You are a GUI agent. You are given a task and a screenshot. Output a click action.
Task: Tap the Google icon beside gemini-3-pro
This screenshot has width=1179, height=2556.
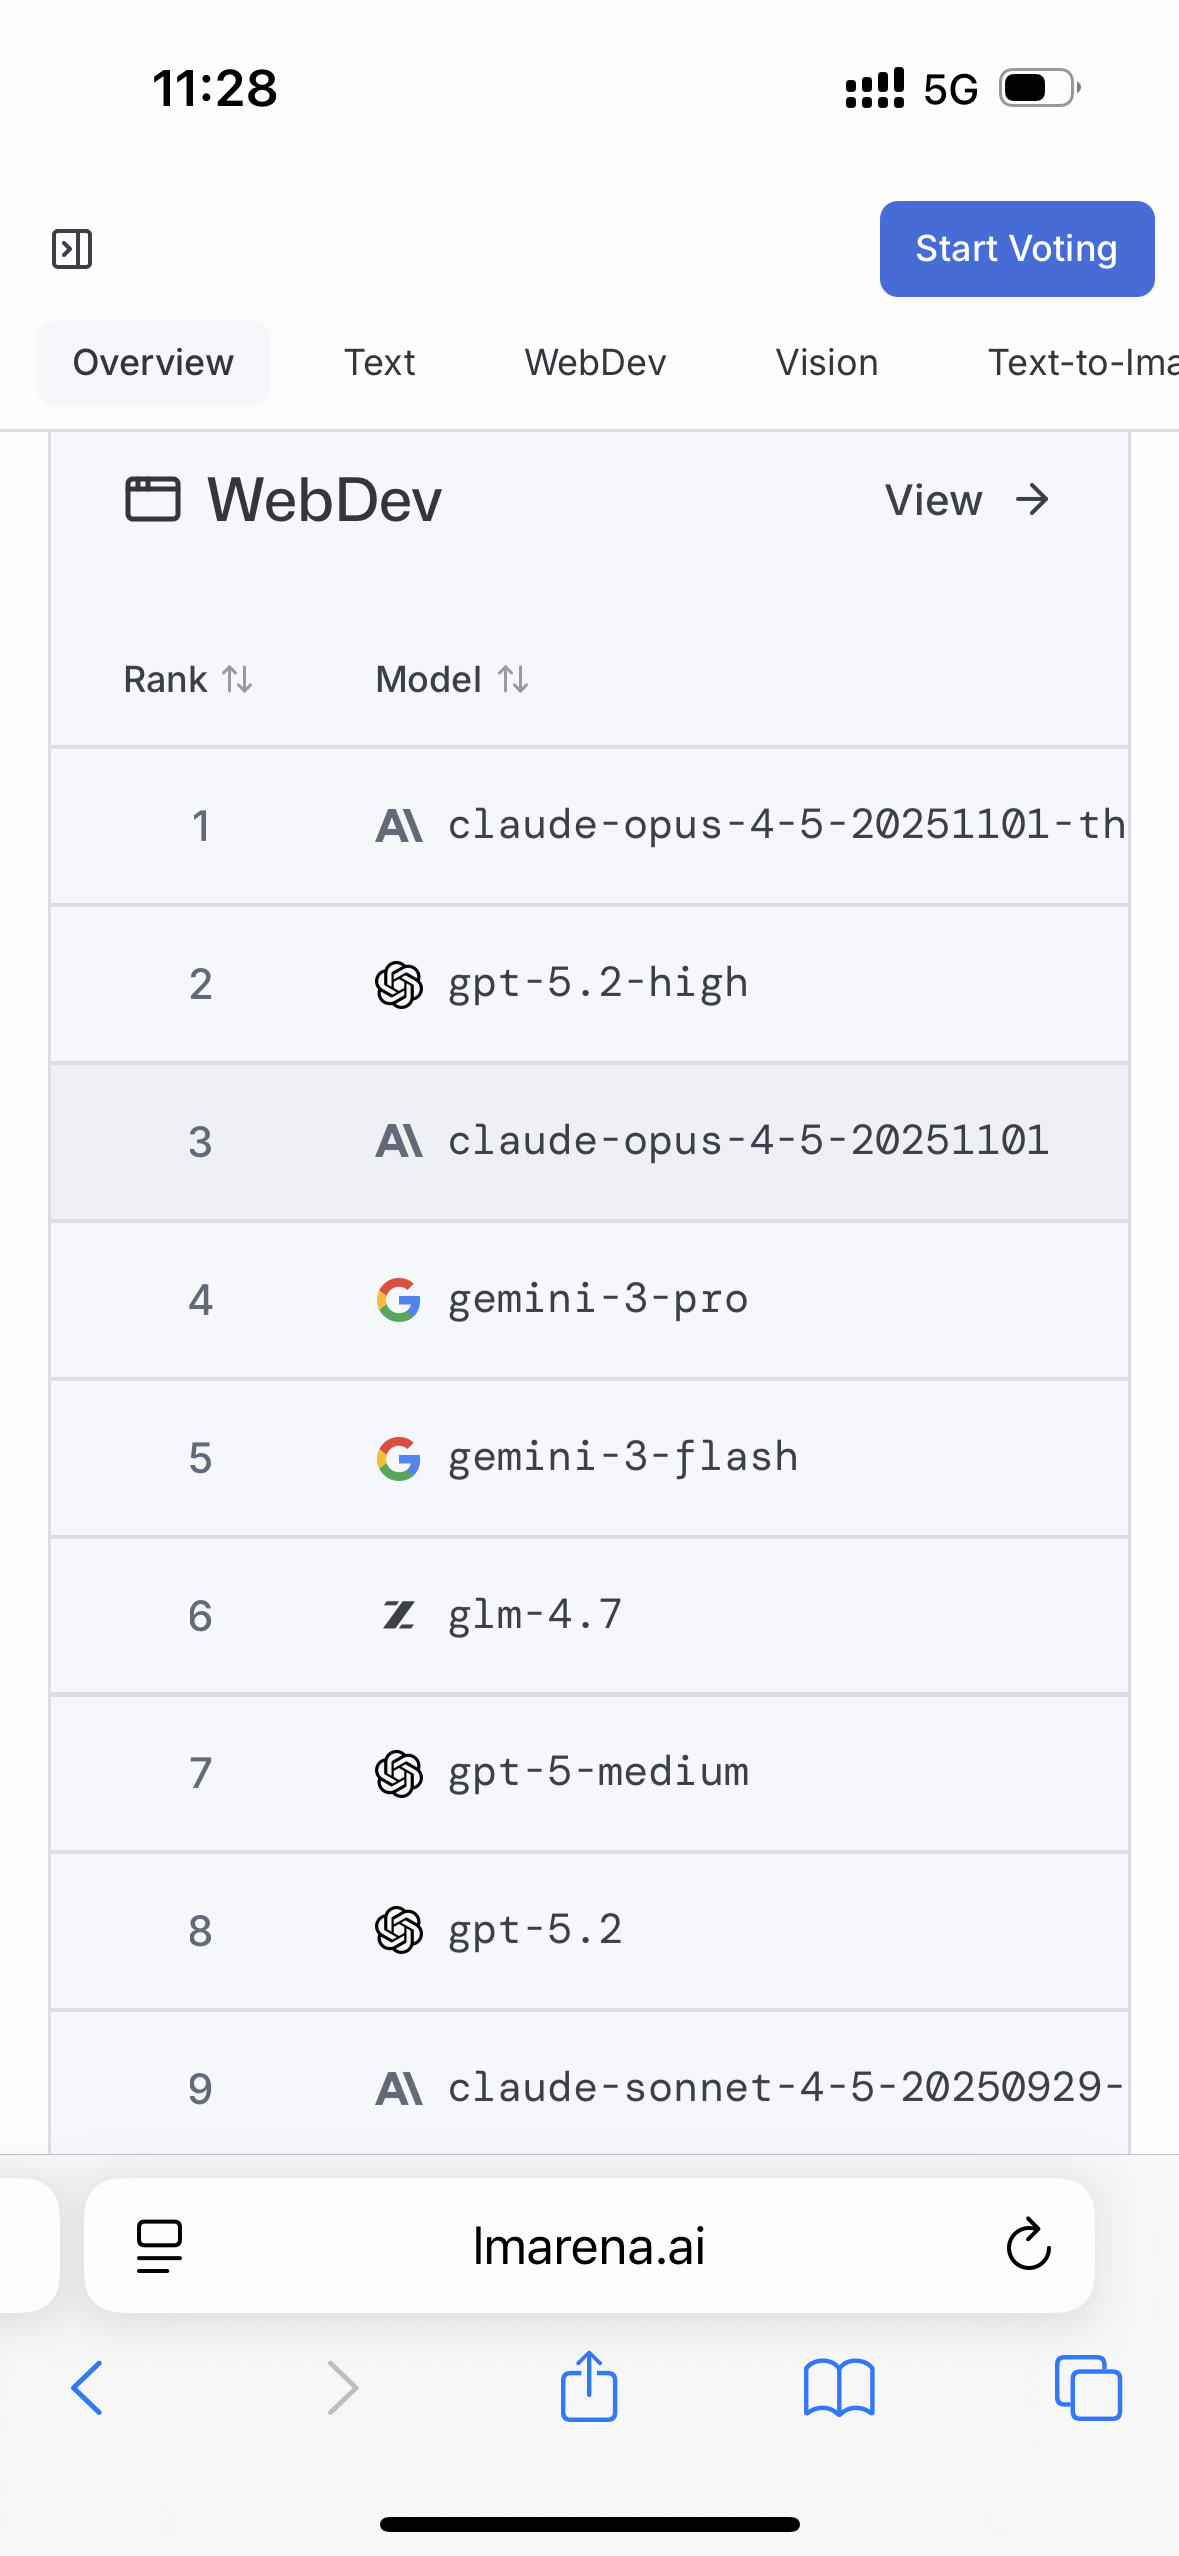point(398,1300)
